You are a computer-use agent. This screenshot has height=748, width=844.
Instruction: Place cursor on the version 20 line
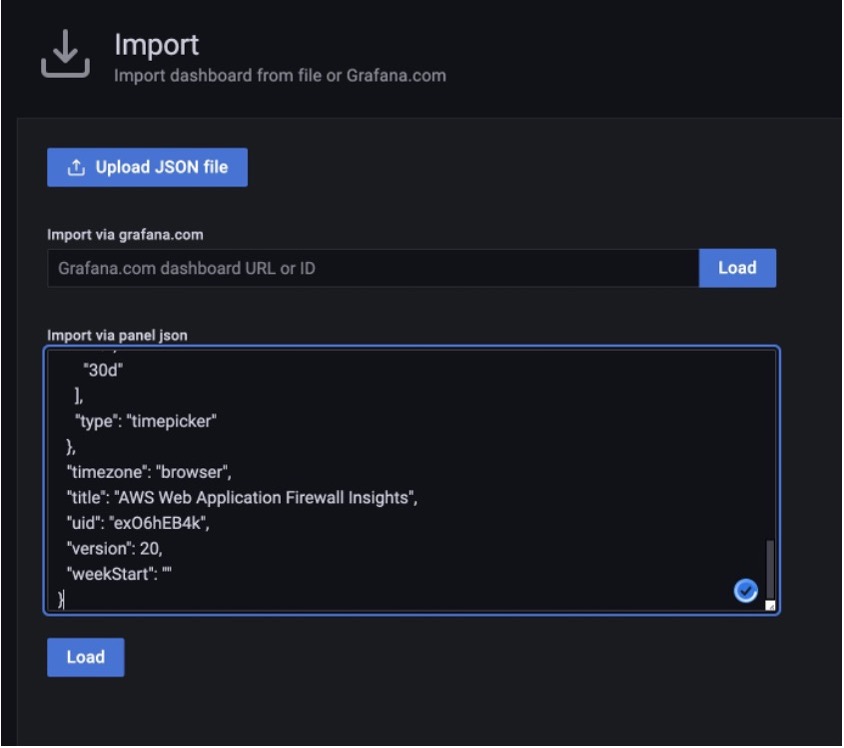coord(114,548)
